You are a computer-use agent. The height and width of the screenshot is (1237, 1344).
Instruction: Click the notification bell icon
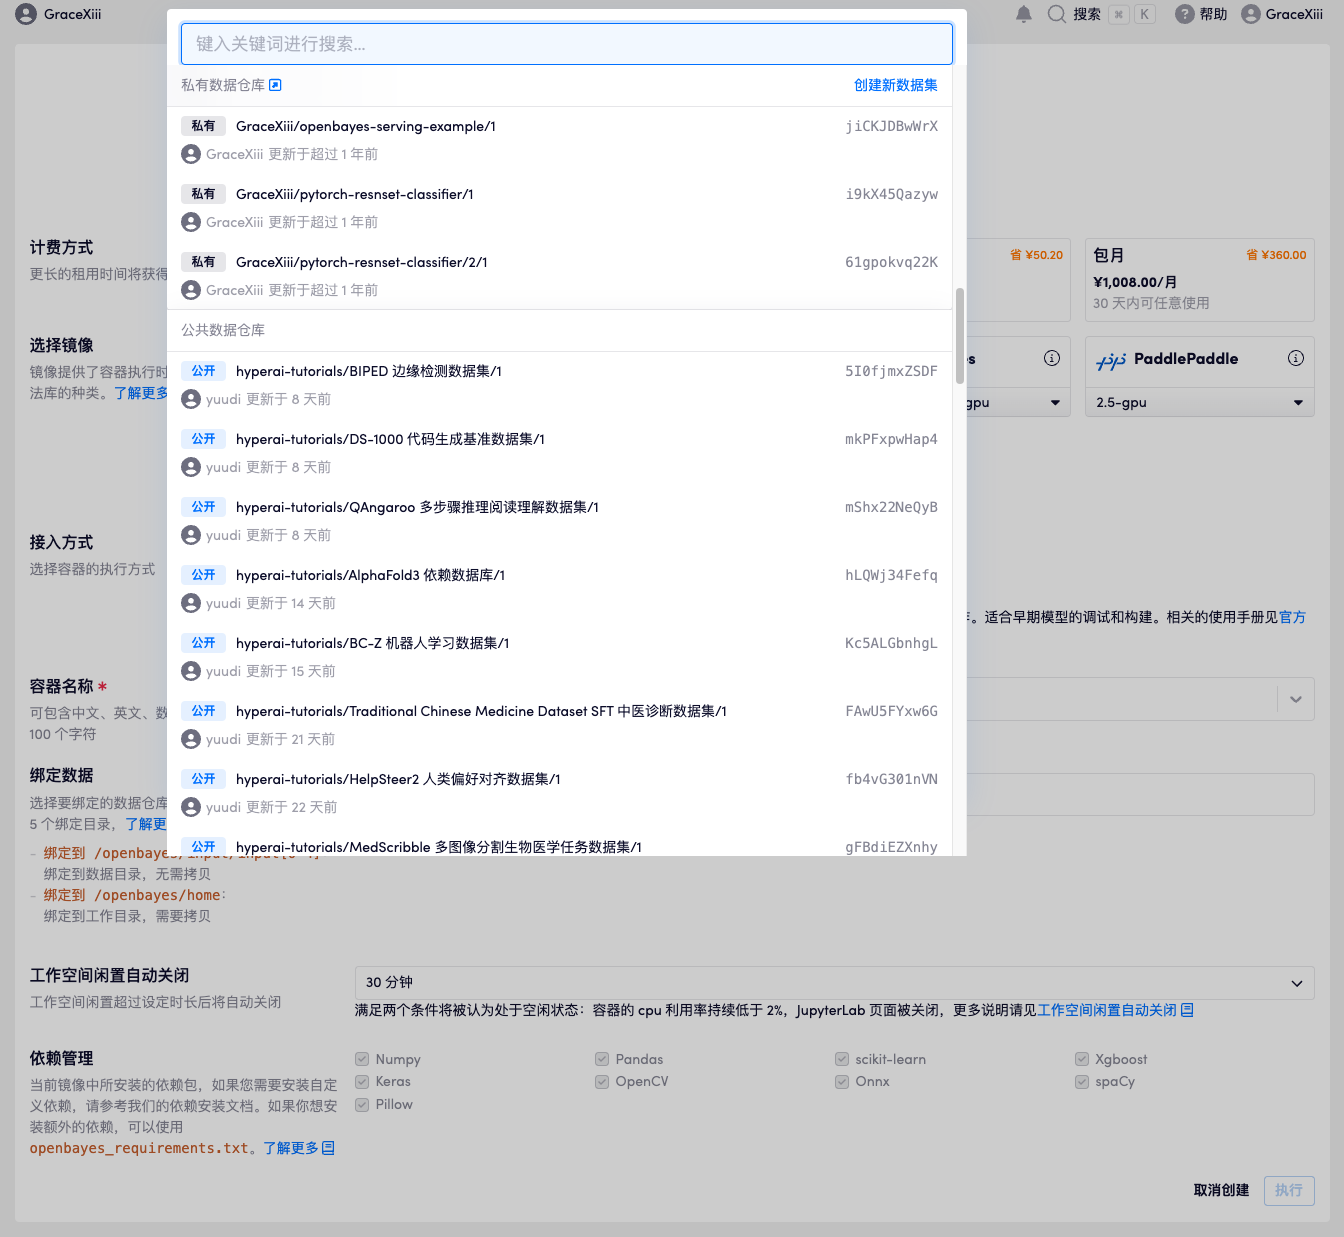1023,14
